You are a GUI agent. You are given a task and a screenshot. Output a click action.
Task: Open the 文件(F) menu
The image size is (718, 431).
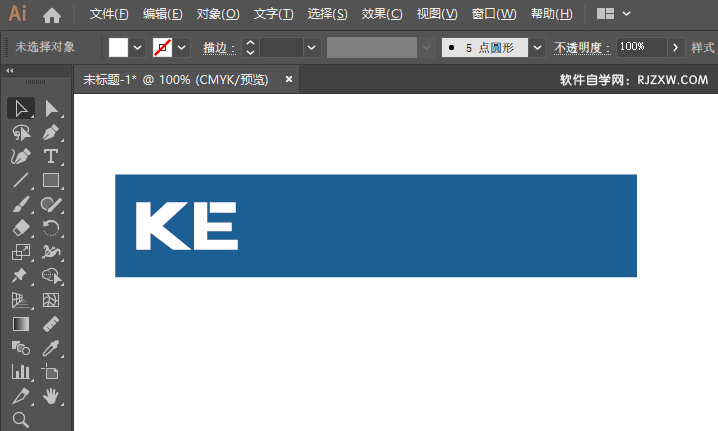coord(109,14)
